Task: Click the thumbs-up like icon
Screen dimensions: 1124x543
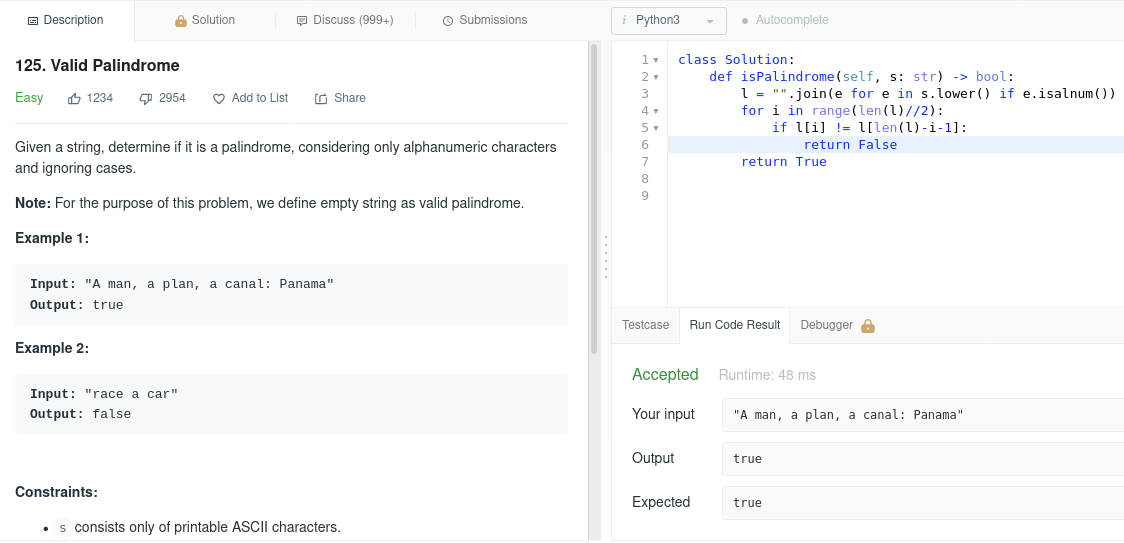Action: coord(74,98)
